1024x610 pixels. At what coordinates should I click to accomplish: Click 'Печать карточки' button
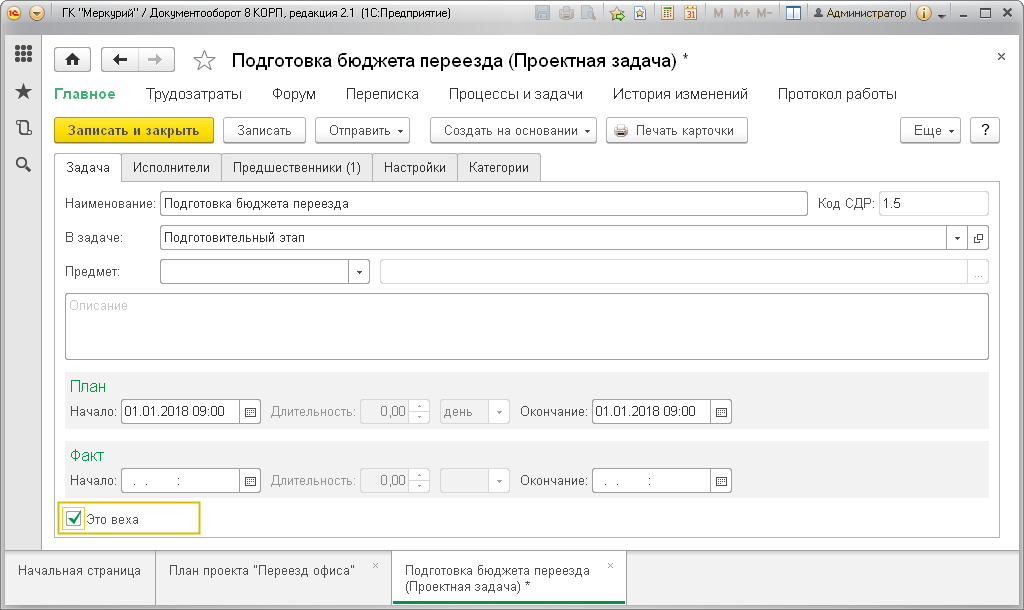(677, 130)
